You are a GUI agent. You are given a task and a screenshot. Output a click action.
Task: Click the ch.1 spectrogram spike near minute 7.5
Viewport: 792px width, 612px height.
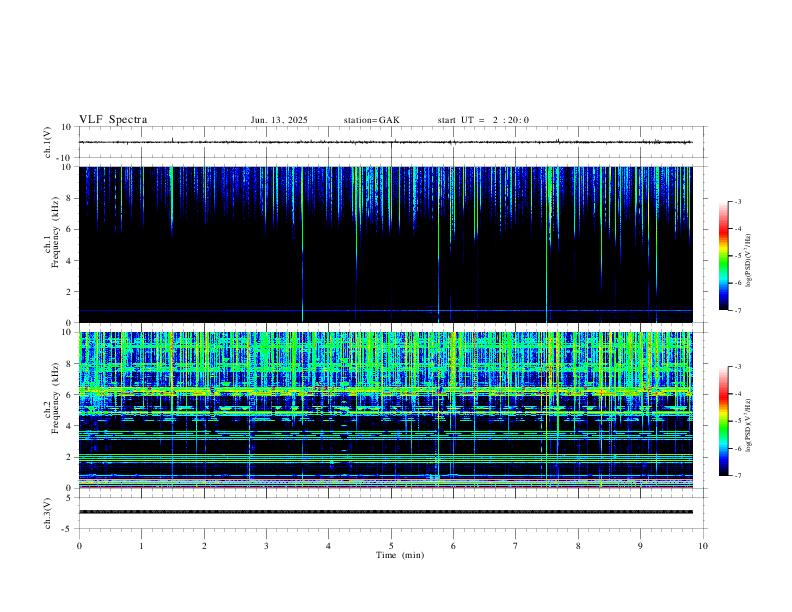point(547,244)
